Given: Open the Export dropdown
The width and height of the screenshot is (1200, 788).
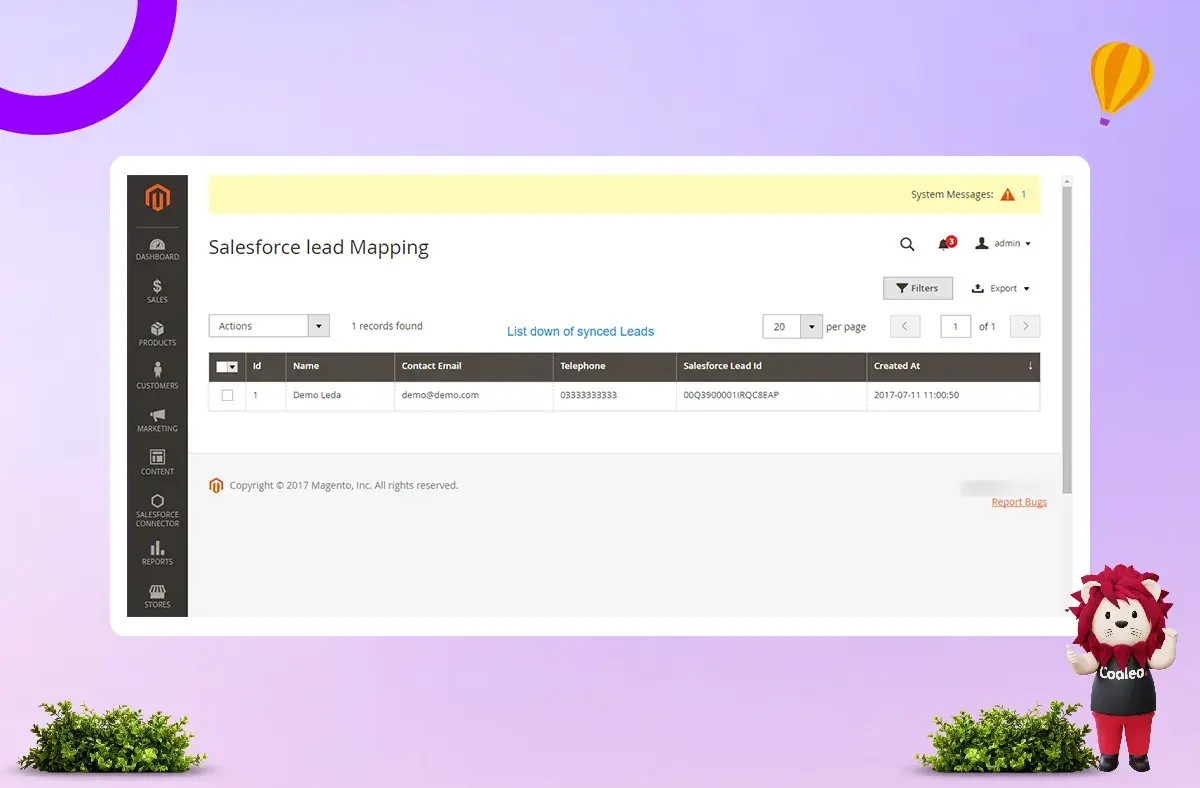Looking at the screenshot, I should [1000, 289].
